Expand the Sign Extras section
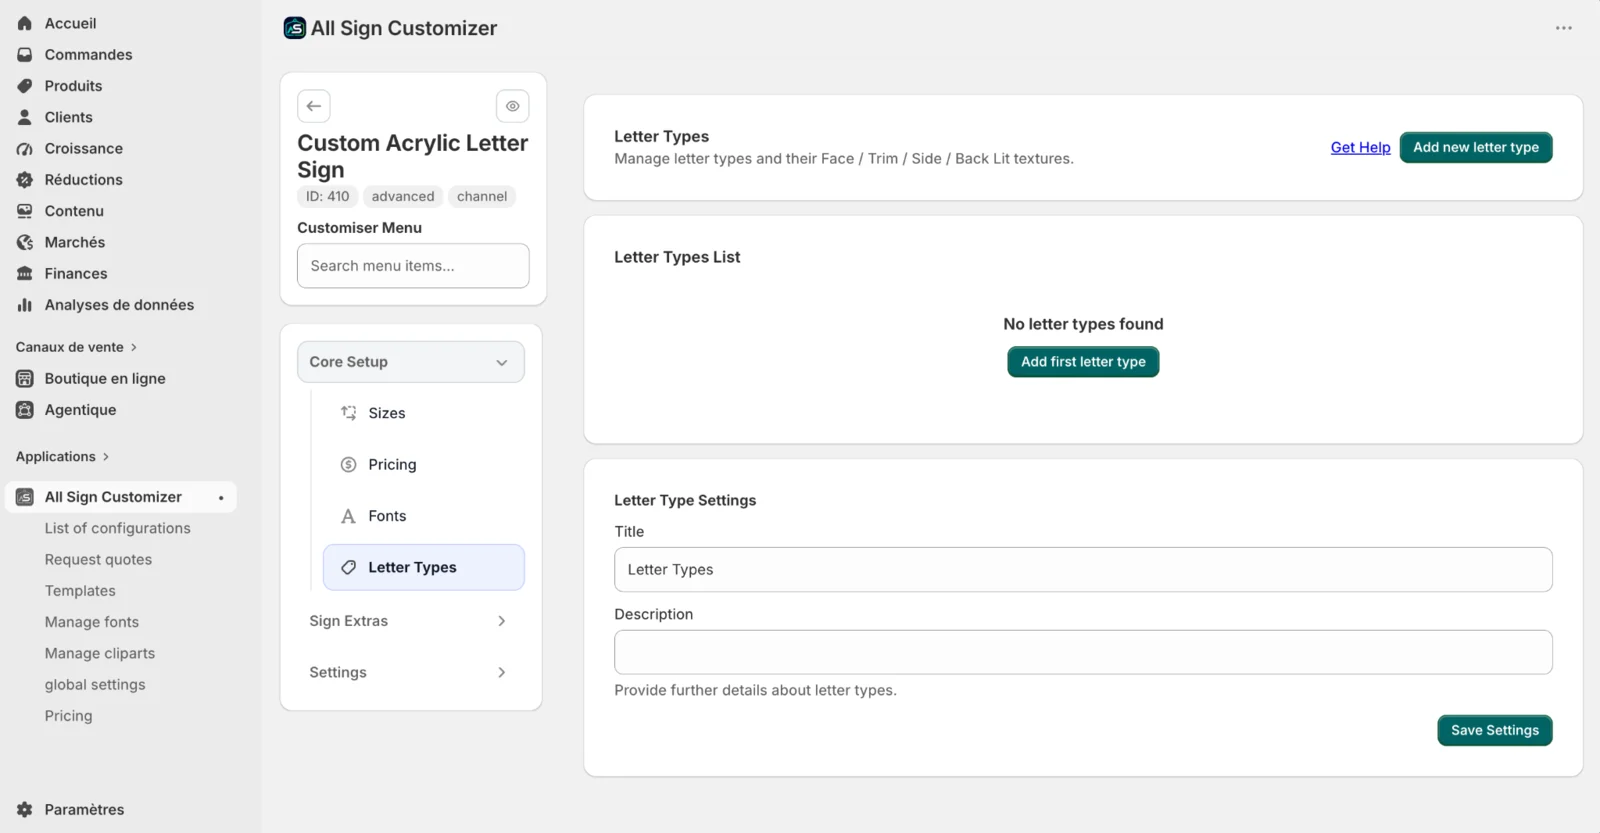The height and width of the screenshot is (833, 1600). click(411, 621)
